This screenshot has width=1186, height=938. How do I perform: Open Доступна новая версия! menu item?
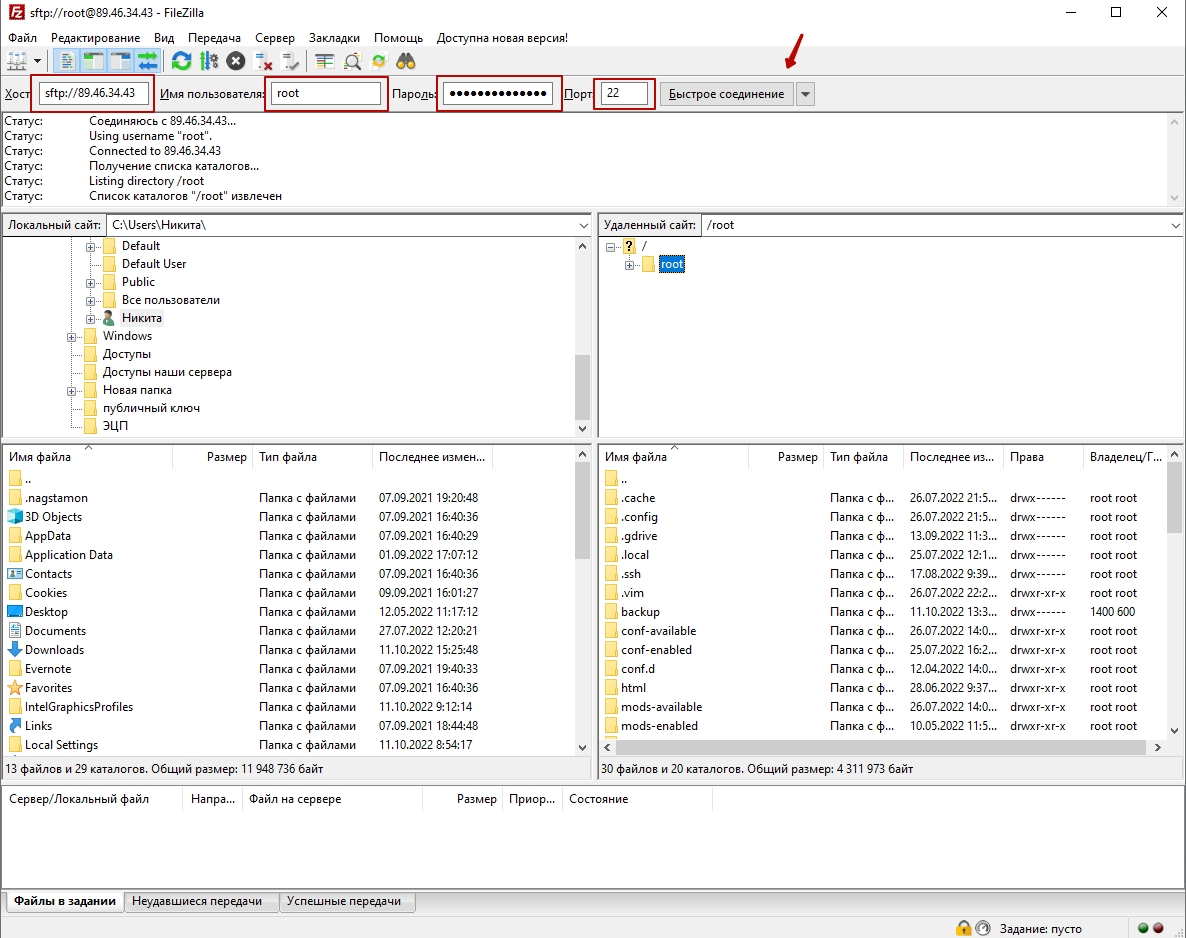(x=502, y=38)
